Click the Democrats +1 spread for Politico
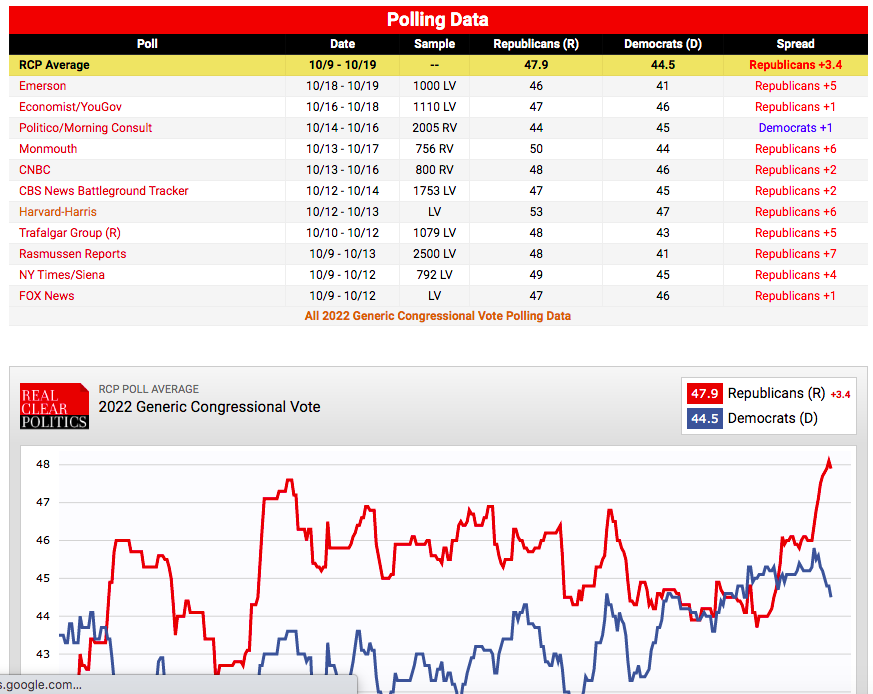The image size is (873, 694). coord(796,128)
